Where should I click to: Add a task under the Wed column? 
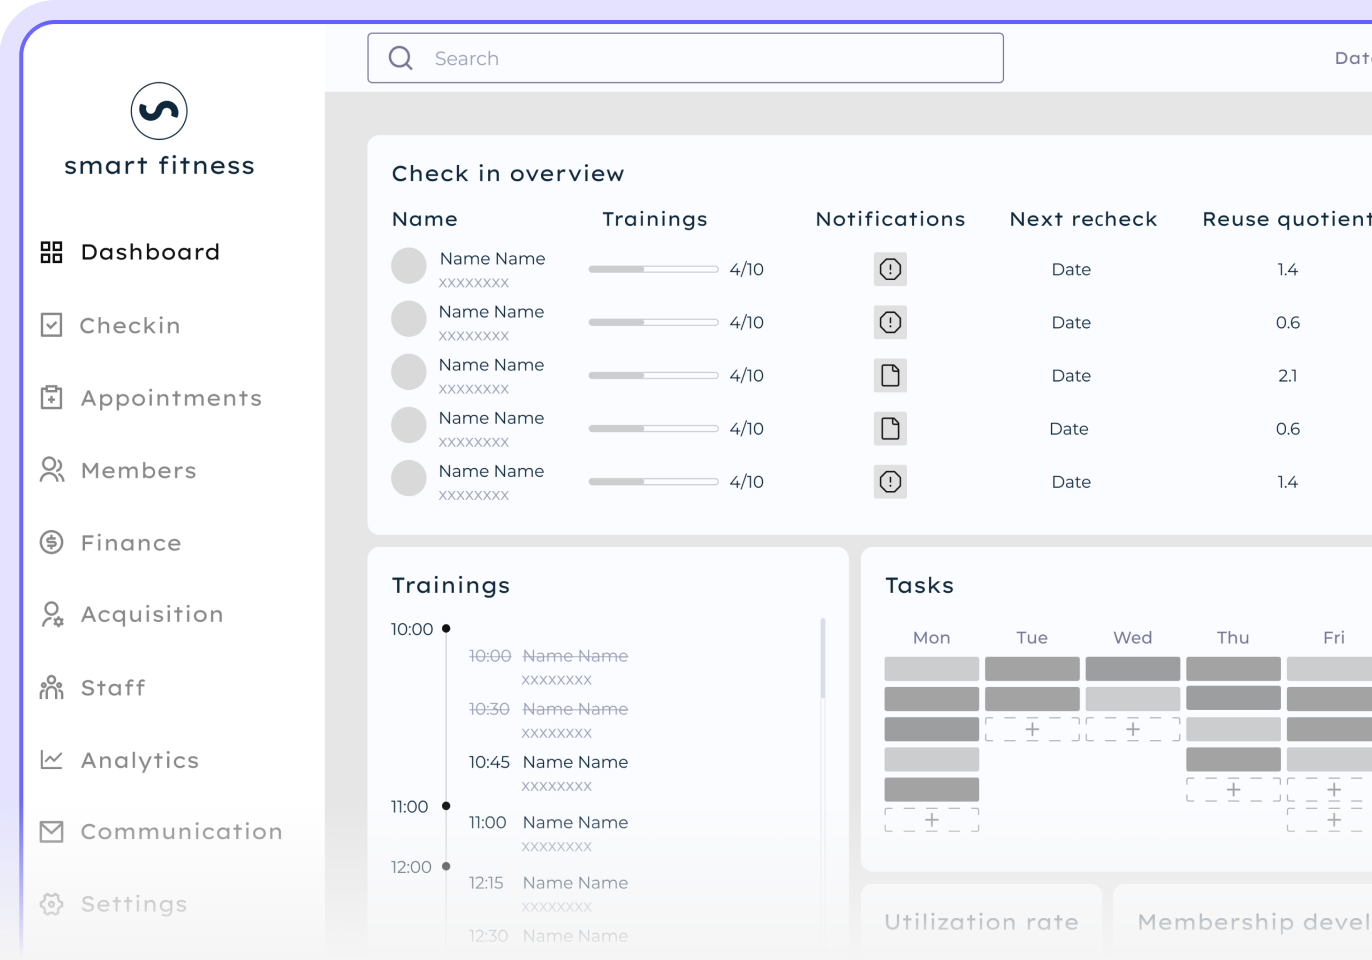click(x=1133, y=729)
